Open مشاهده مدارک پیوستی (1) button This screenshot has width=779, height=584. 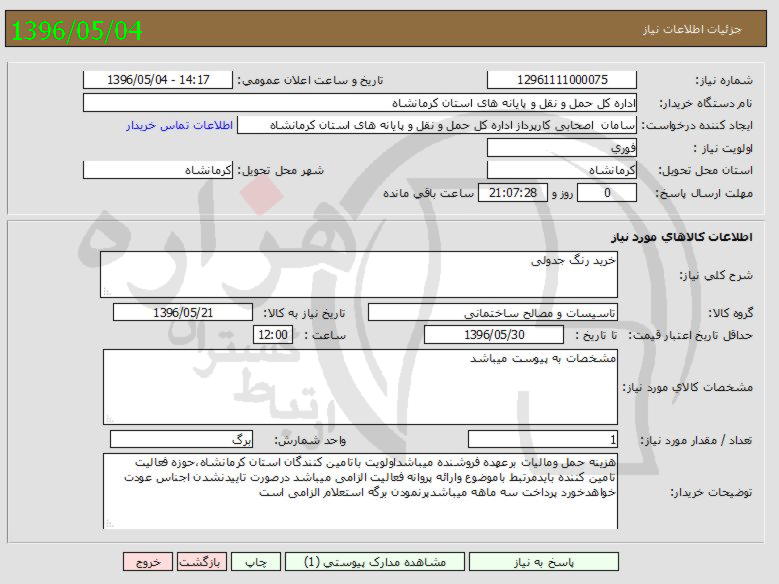point(375,562)
